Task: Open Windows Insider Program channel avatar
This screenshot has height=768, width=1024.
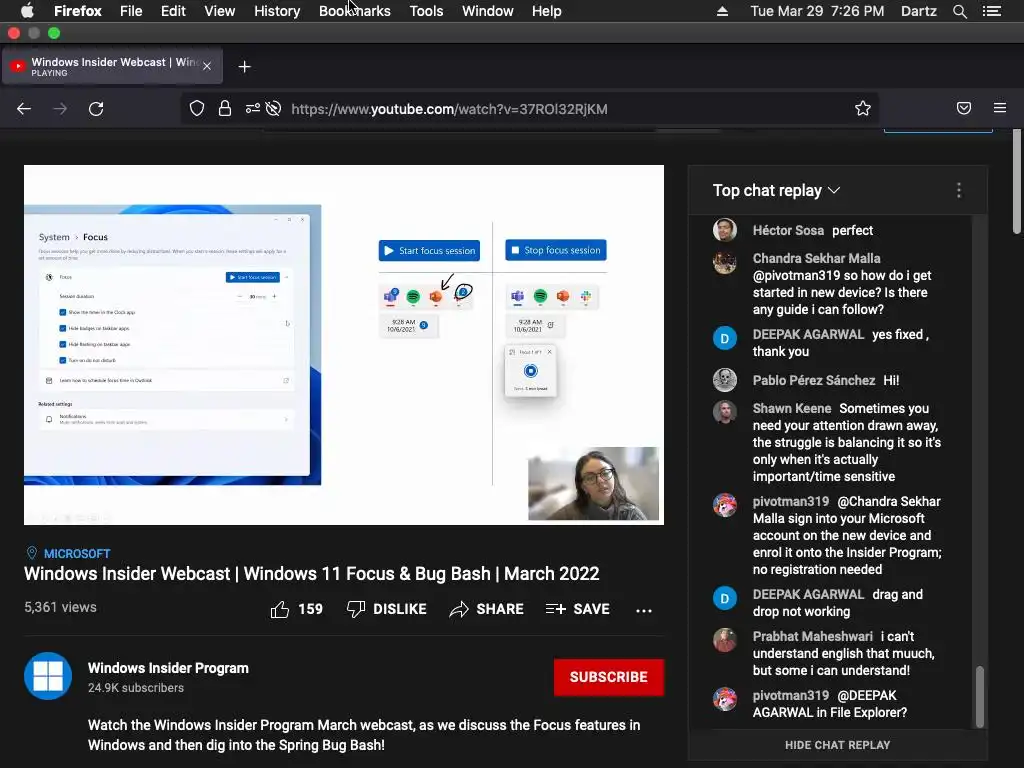Action: point(48,676)
